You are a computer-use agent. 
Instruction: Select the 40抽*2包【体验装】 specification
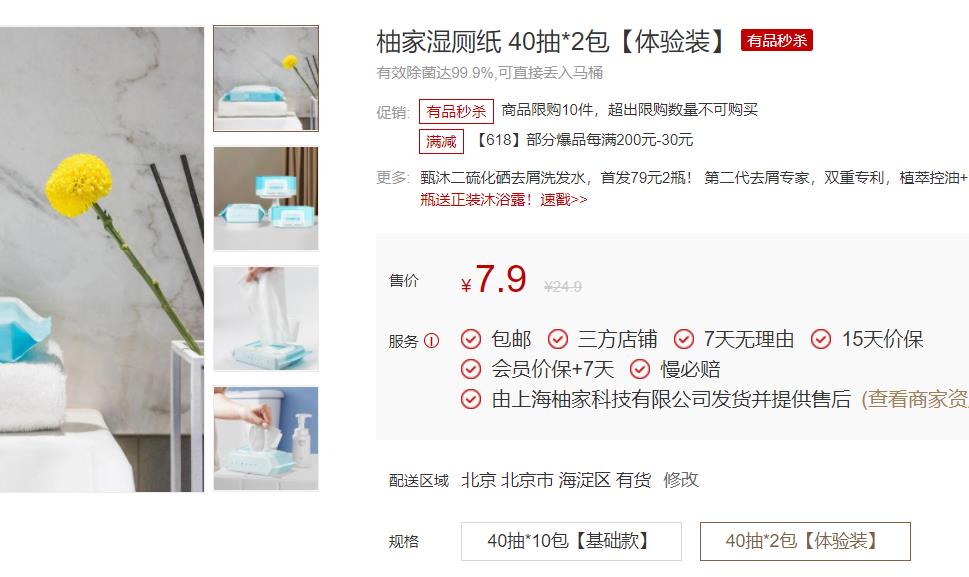[x=805, y=541]
